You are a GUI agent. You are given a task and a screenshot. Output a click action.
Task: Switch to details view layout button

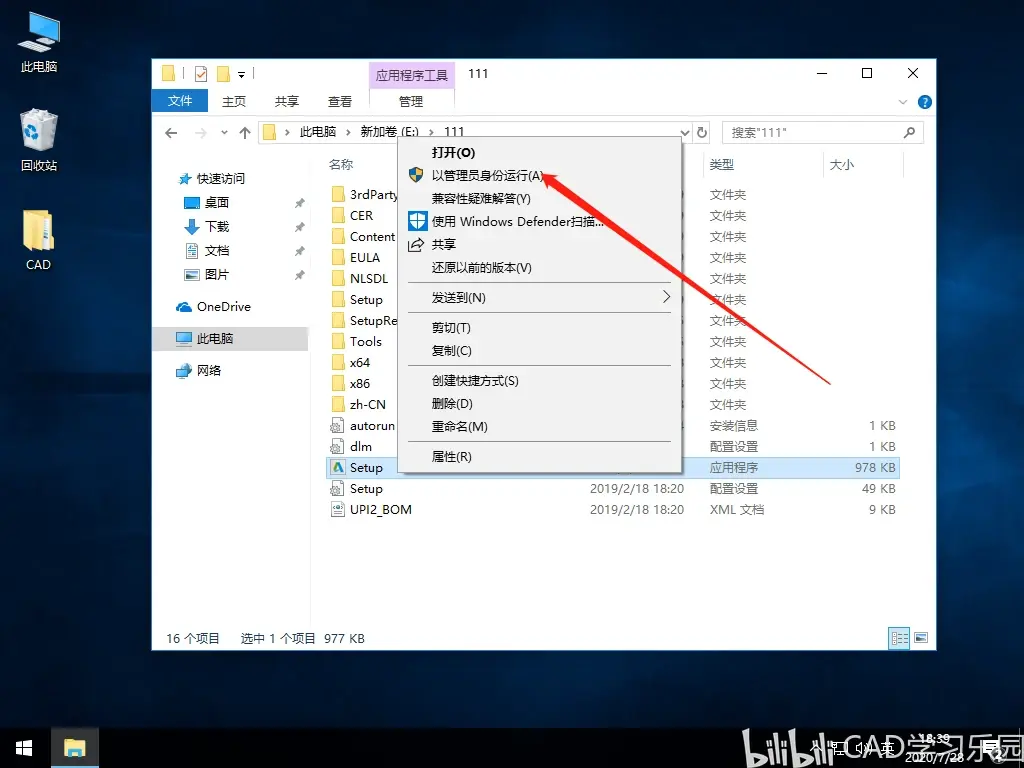(x=899, y=638)
